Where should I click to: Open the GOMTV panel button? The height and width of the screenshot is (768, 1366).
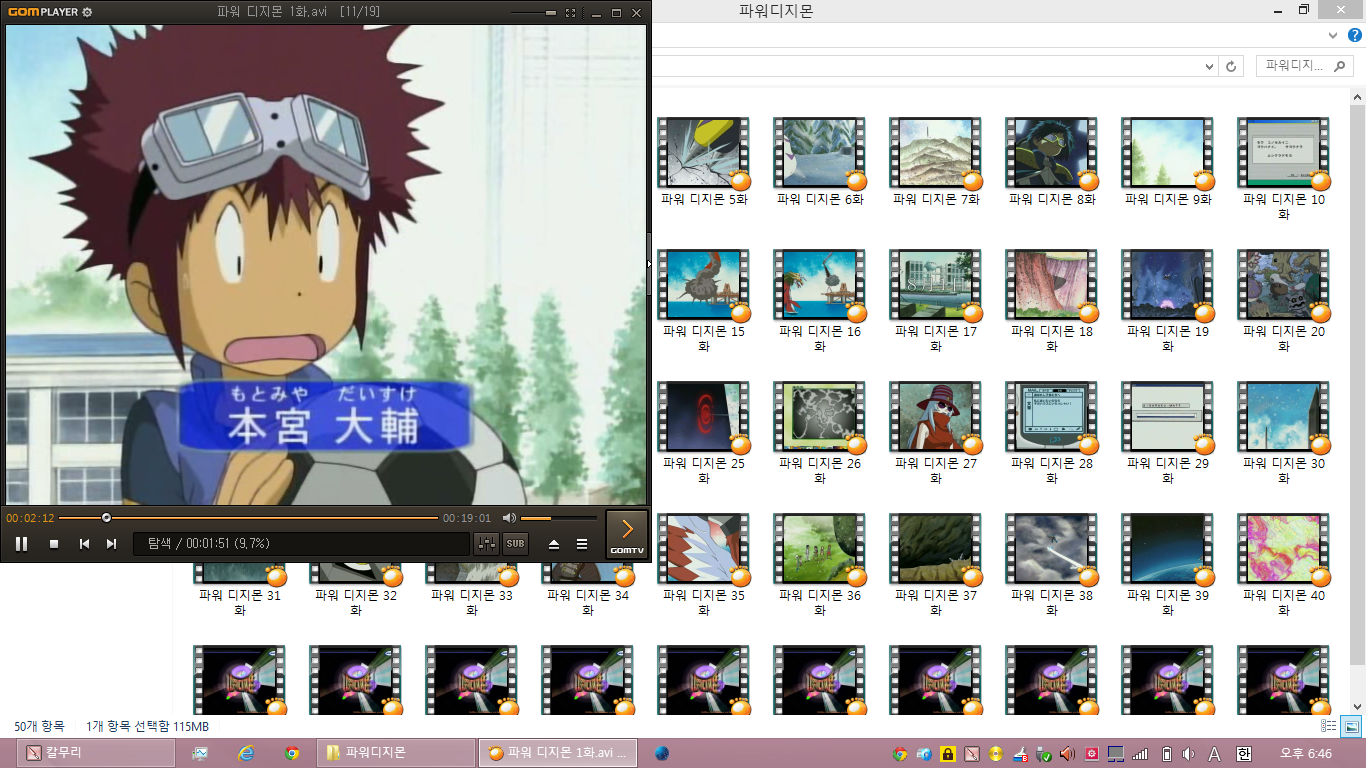(x=627, y=533)
